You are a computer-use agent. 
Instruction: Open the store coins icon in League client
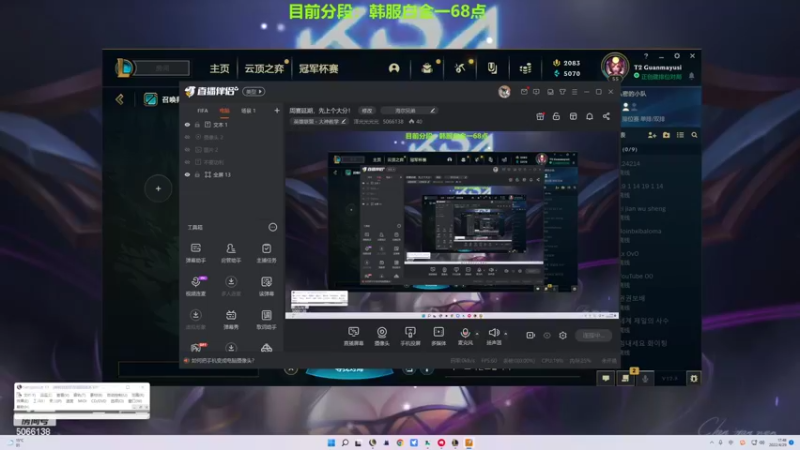tap(525, 68)
